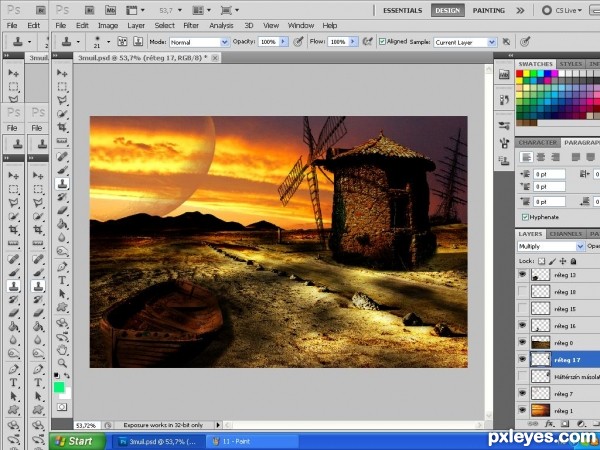Switch to the CHARACTER tab

pos(538,142)
